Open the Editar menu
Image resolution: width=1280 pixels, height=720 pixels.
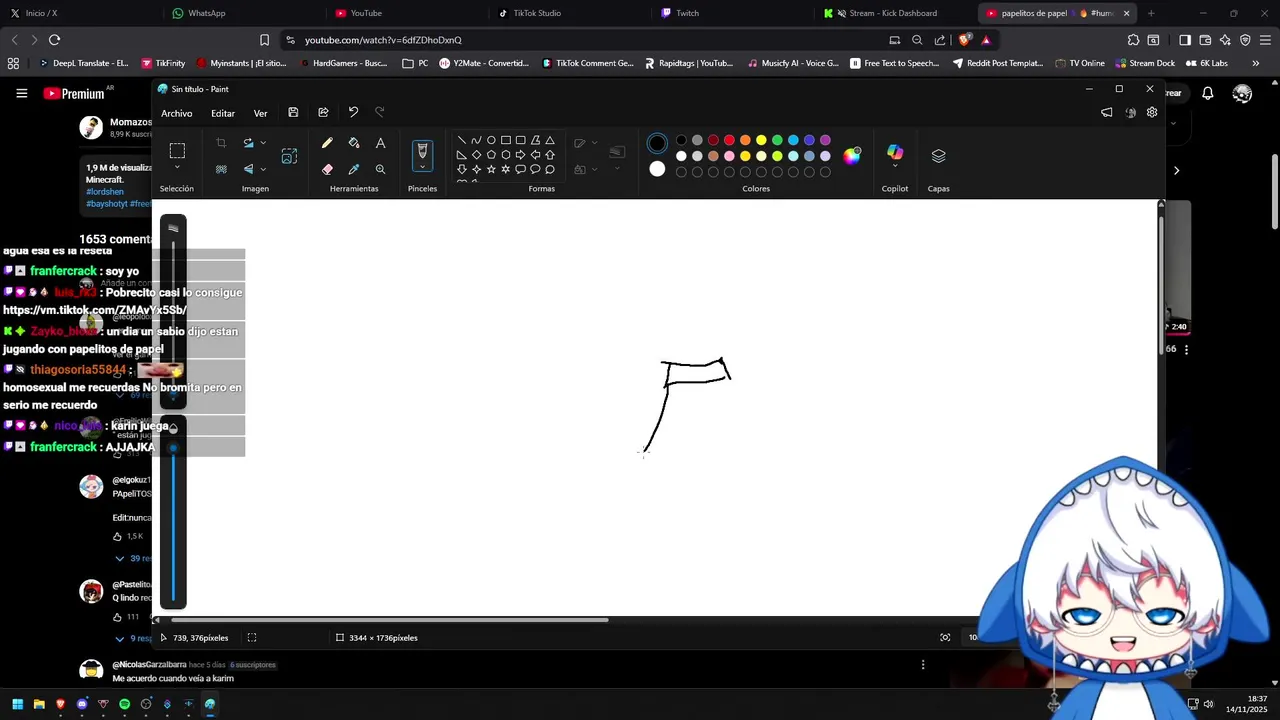coord(223,113)
